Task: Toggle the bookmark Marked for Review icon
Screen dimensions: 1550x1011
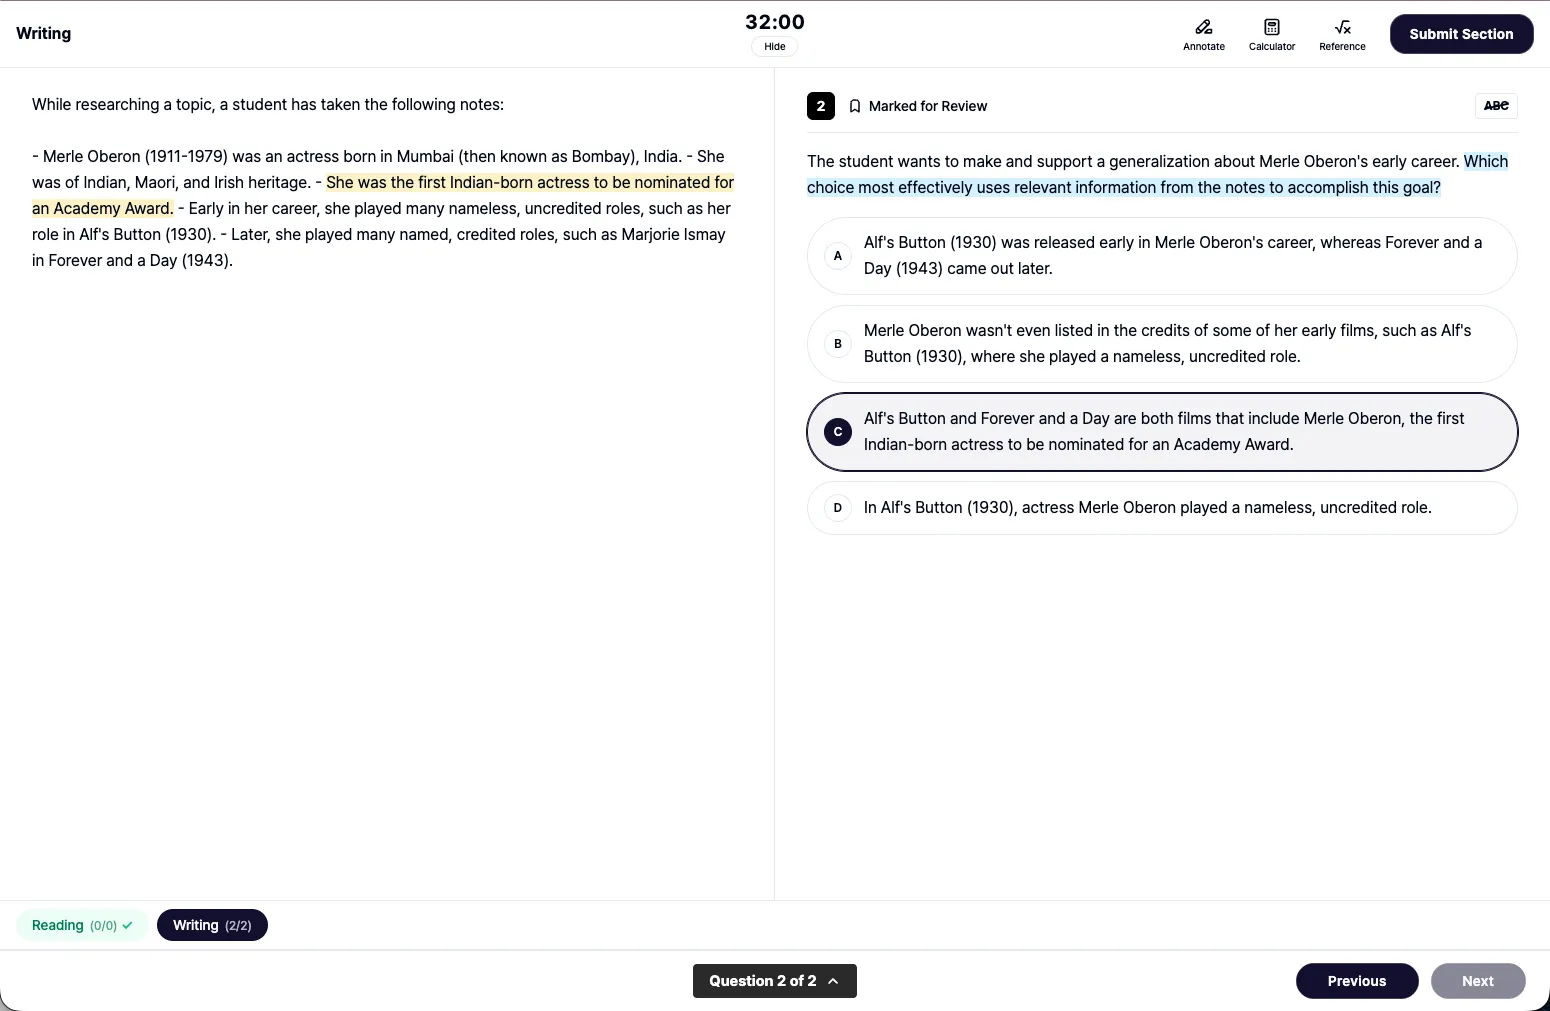Action: coord(855,106)
